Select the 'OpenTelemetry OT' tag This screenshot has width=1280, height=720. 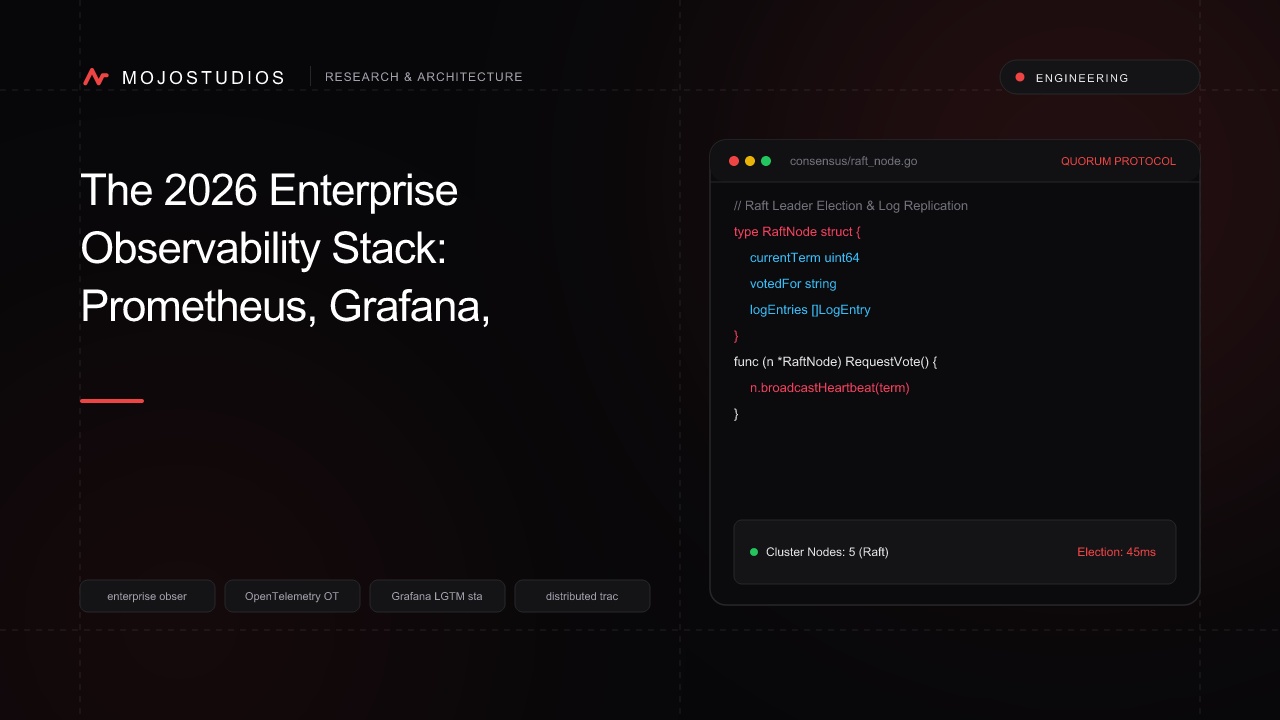292,596
